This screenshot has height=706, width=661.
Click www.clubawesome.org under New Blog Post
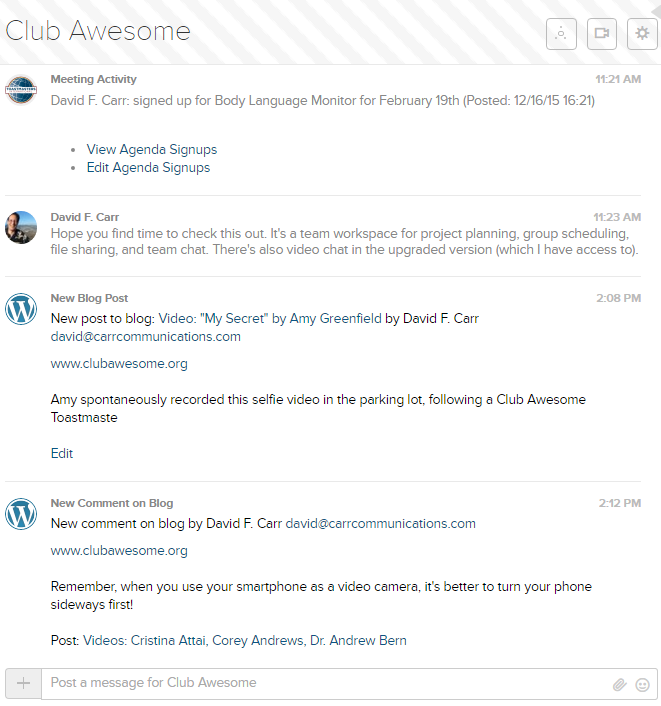119,363
